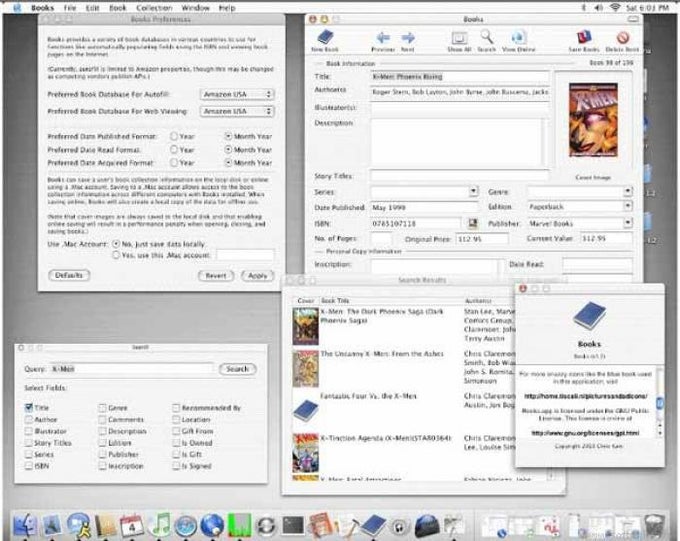The height and width of the screenshot is (541, 680).
Task: Uncheck the Title search field checkbox
Action: pos(29,408)
